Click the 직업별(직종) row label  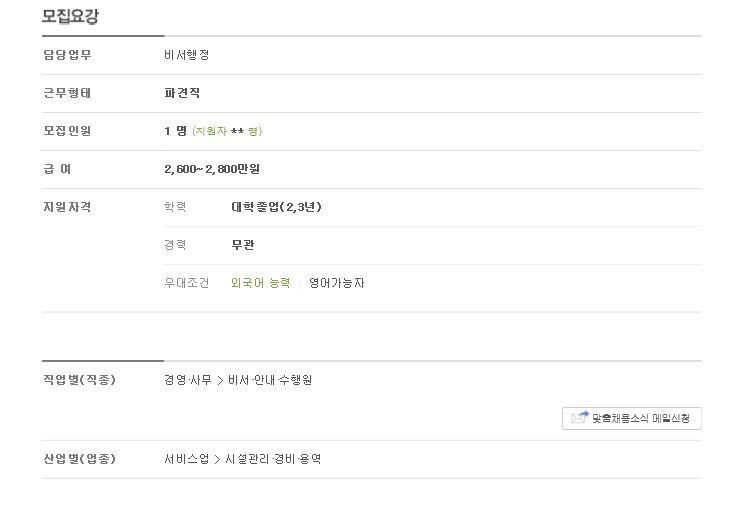point(79,380)
